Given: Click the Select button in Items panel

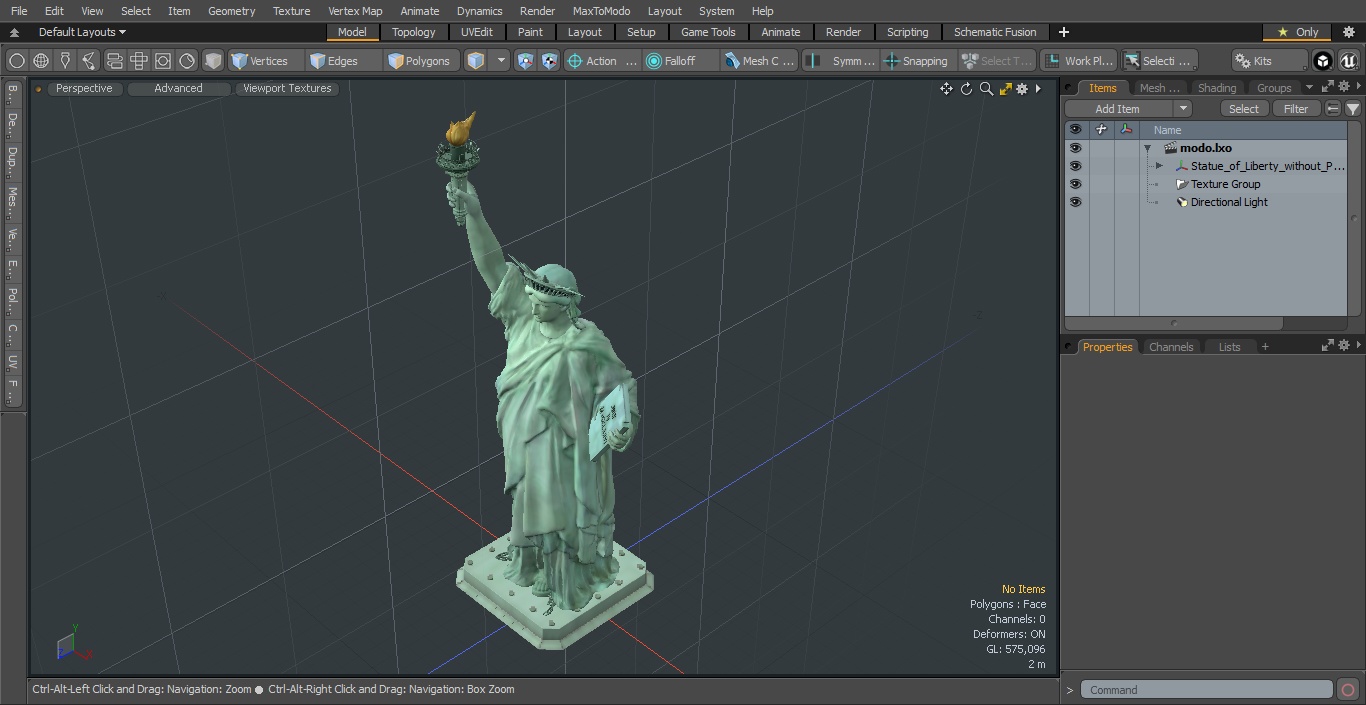Looking at the screenshot, I should [x=1244, y=109].
